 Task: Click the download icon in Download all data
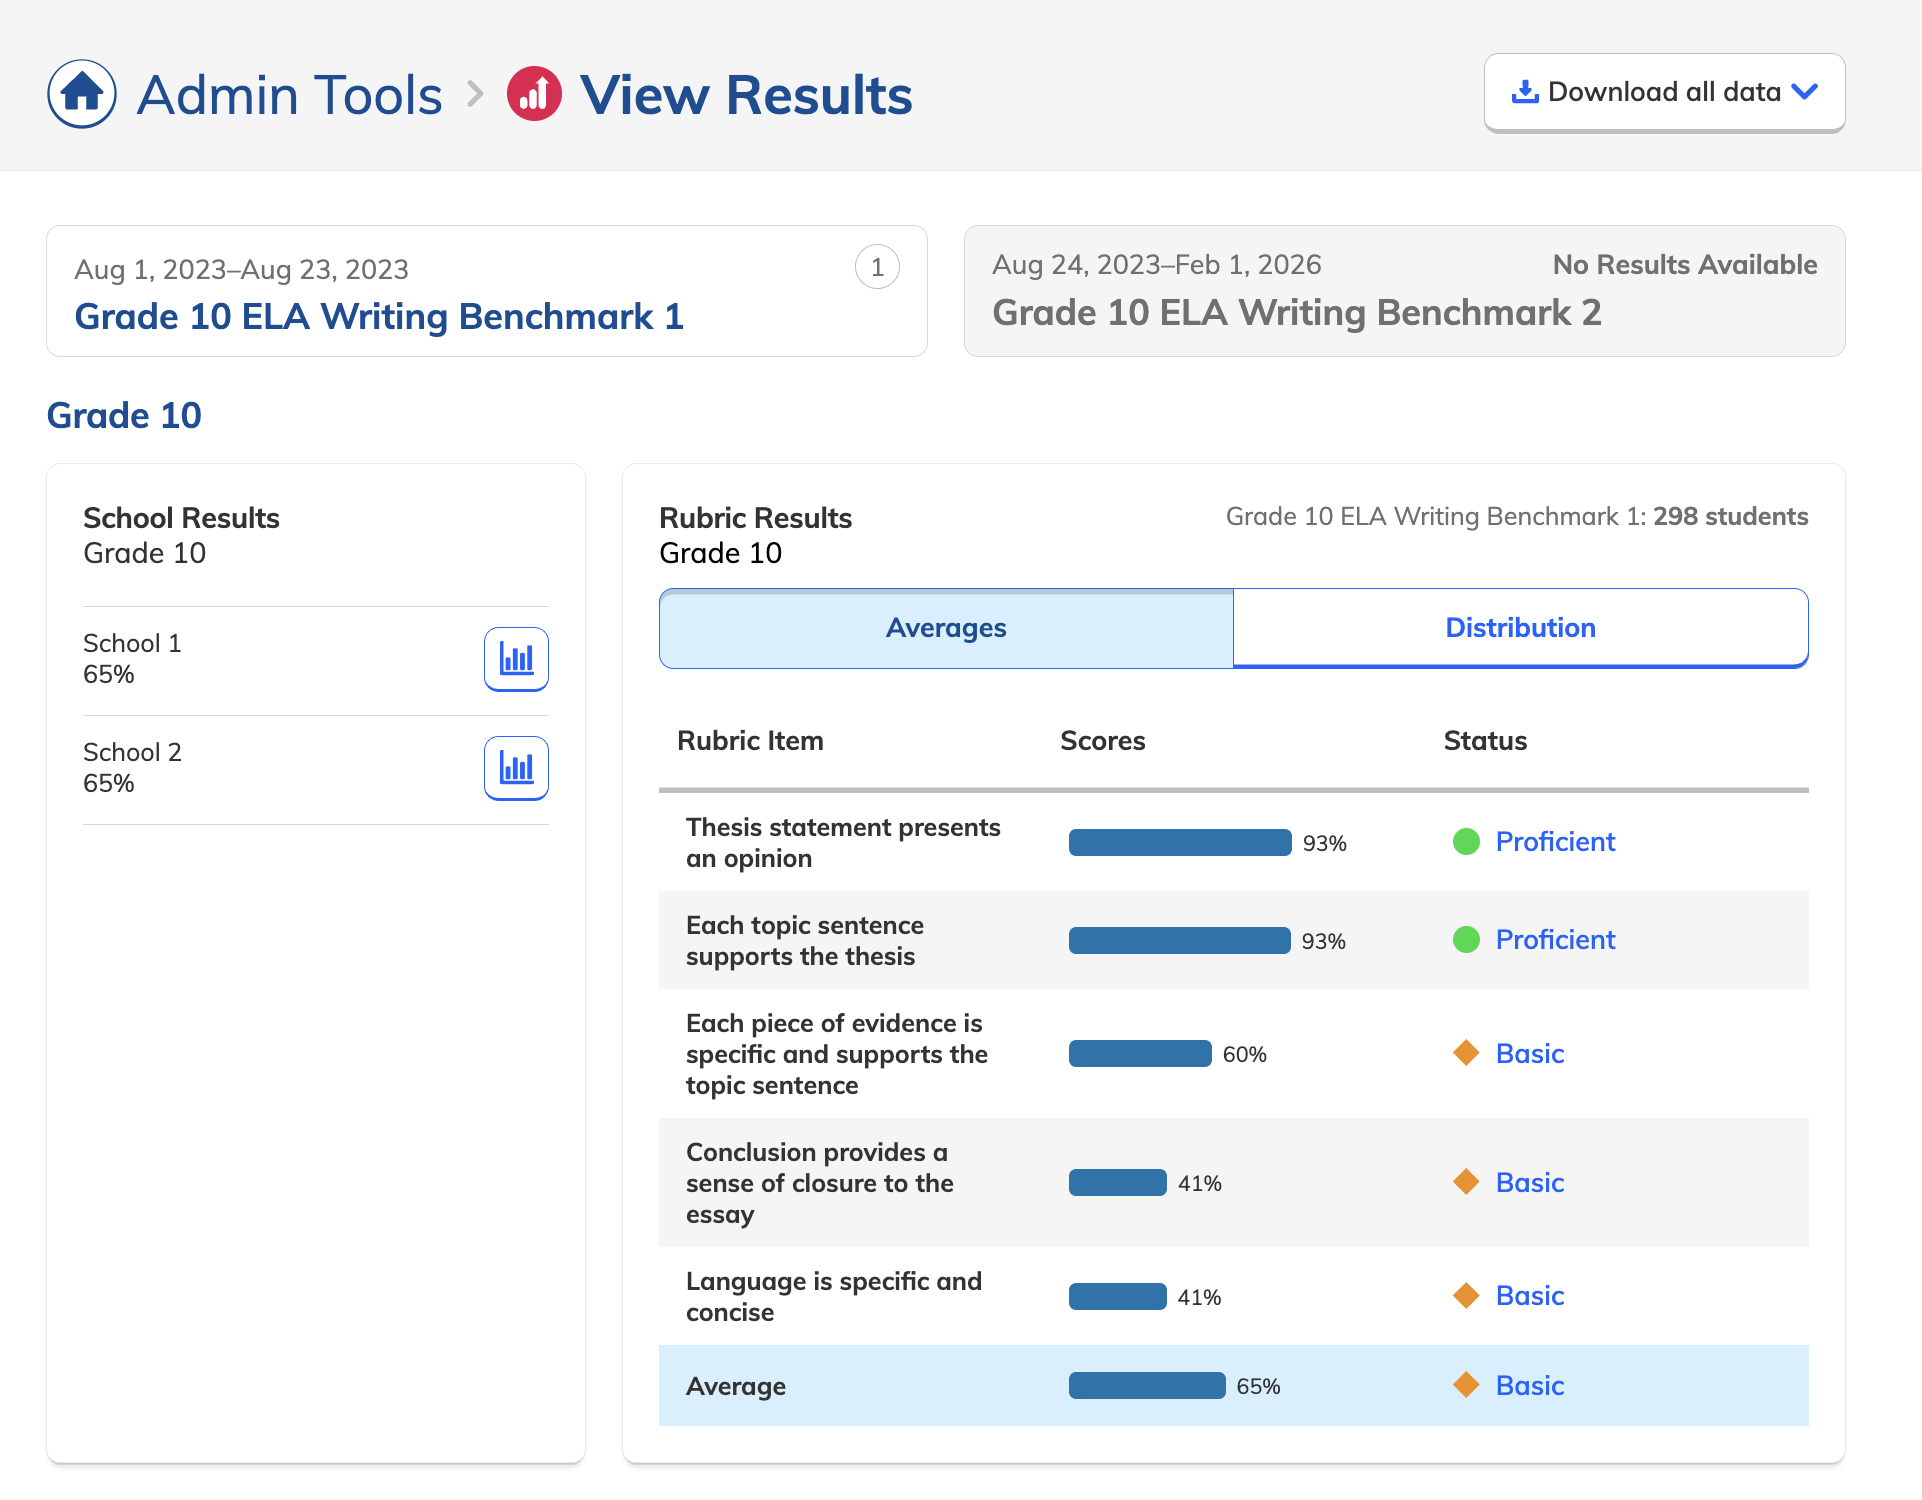coord(1524,91)
